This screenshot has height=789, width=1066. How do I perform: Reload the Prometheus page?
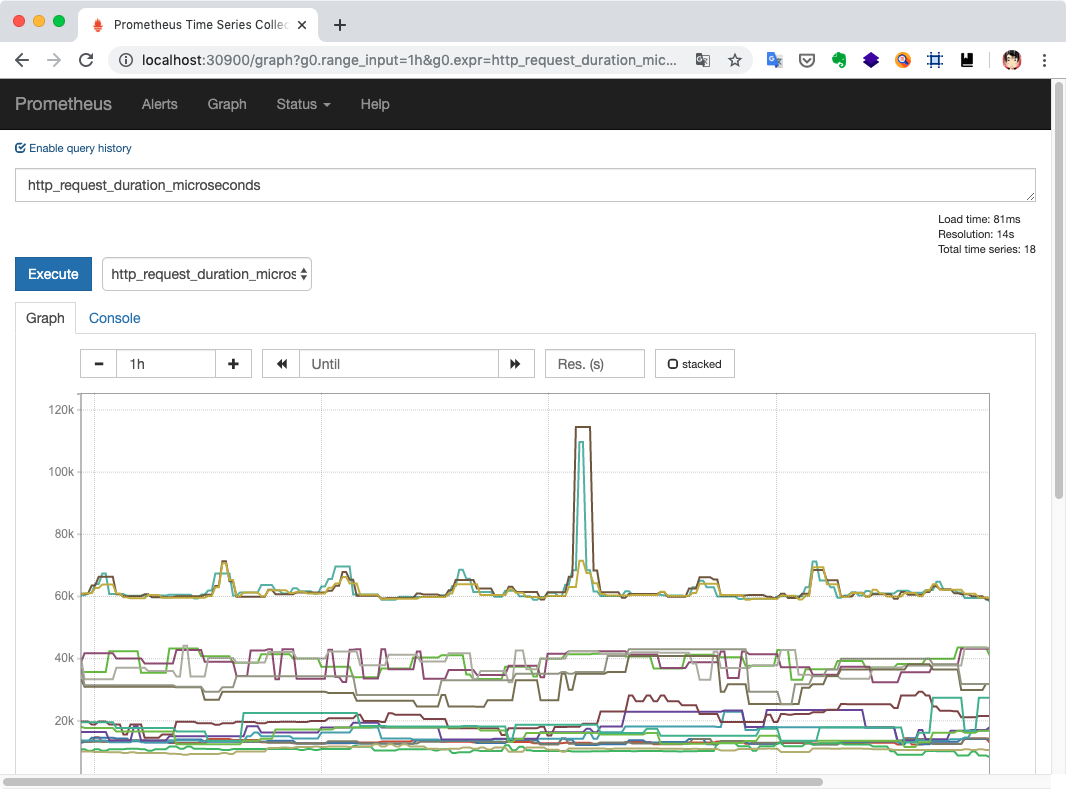[x=86, y=60]
